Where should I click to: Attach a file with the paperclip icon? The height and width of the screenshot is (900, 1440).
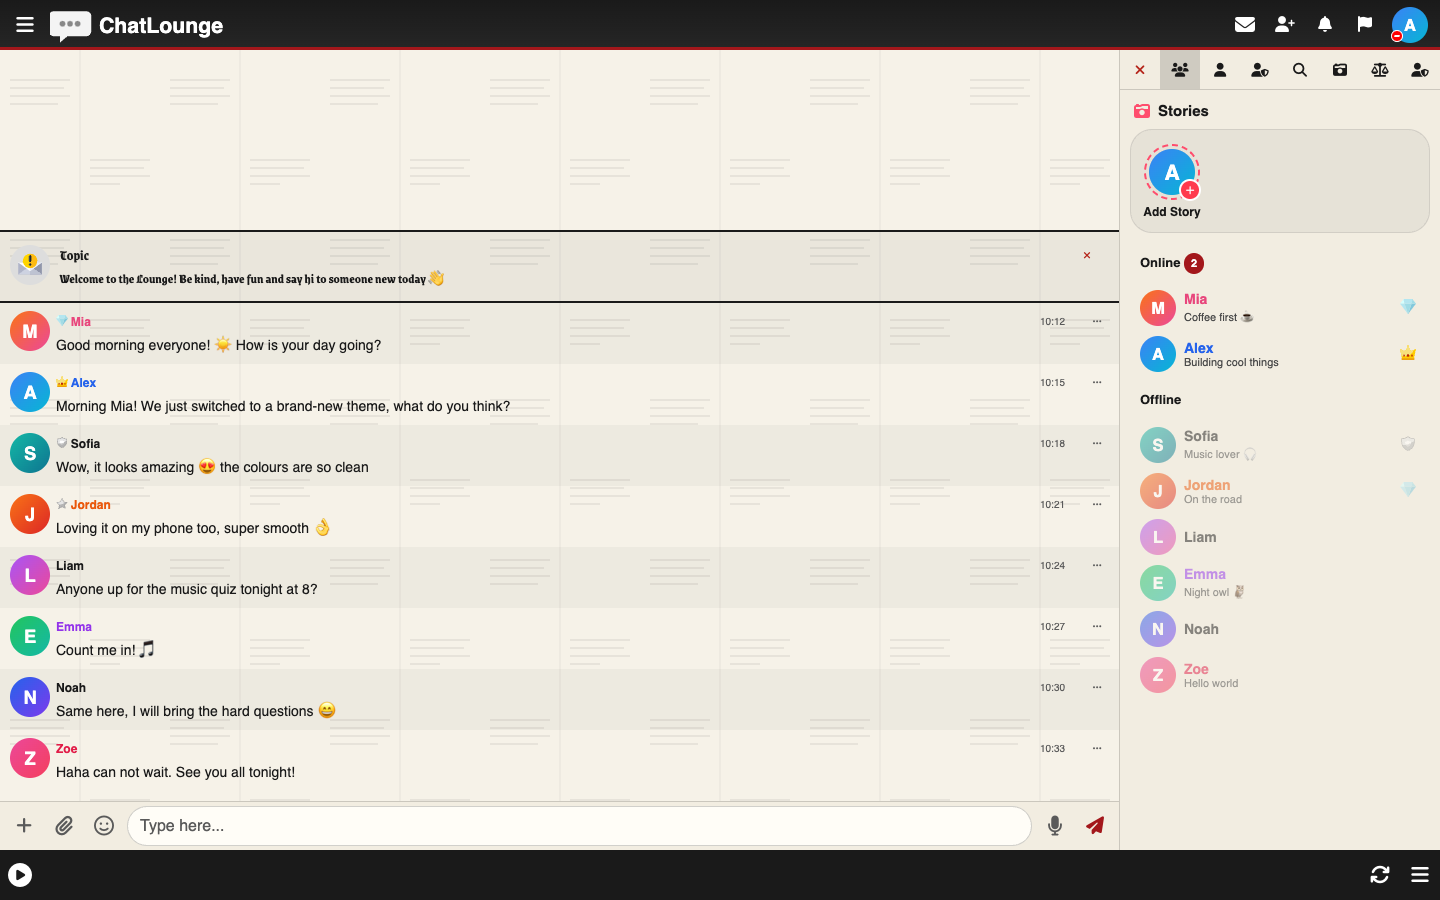coord(64,825)
